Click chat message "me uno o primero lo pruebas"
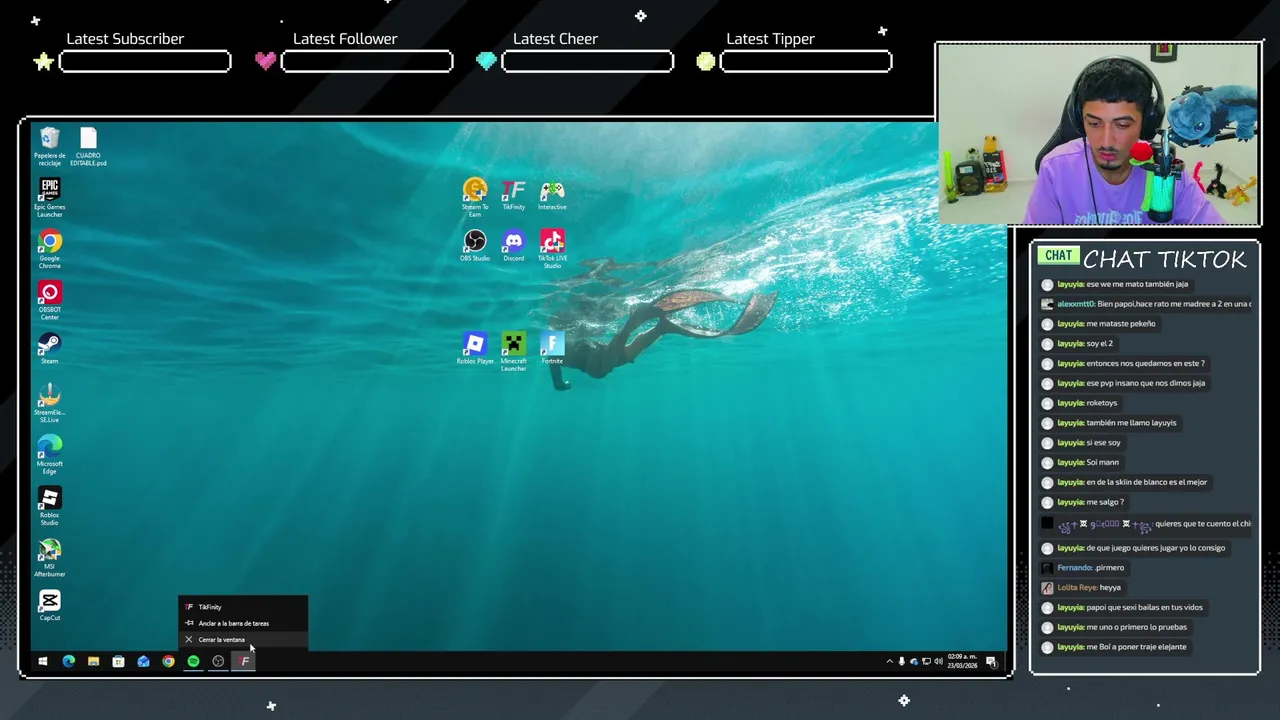Screen dimensions: 1280x720 click(1136, 627)
